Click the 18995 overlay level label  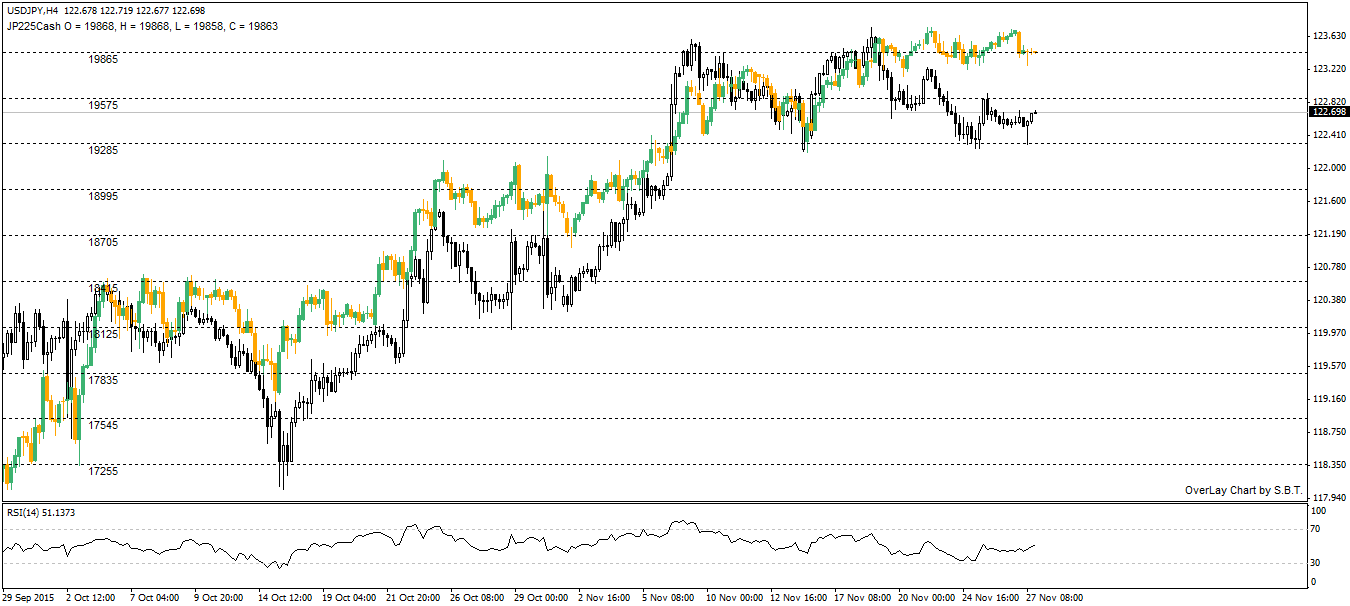point(104,197)
